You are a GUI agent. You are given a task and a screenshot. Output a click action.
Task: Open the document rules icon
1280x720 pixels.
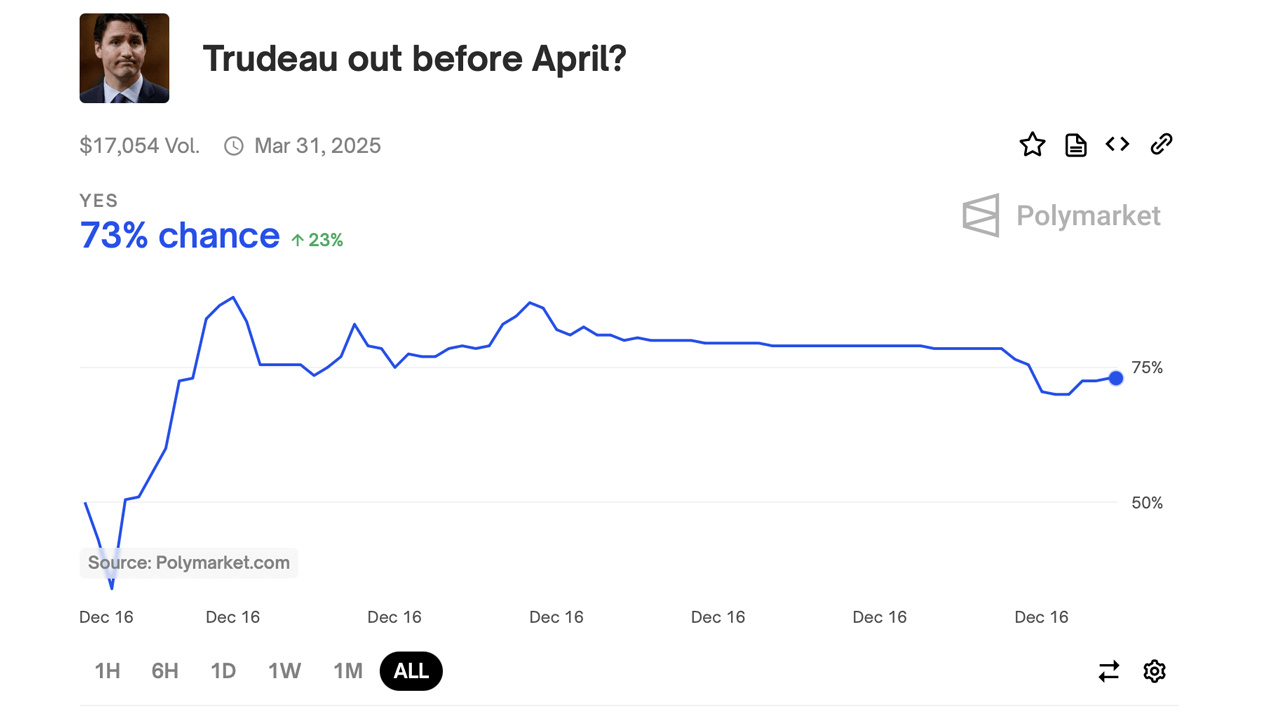1075,145
